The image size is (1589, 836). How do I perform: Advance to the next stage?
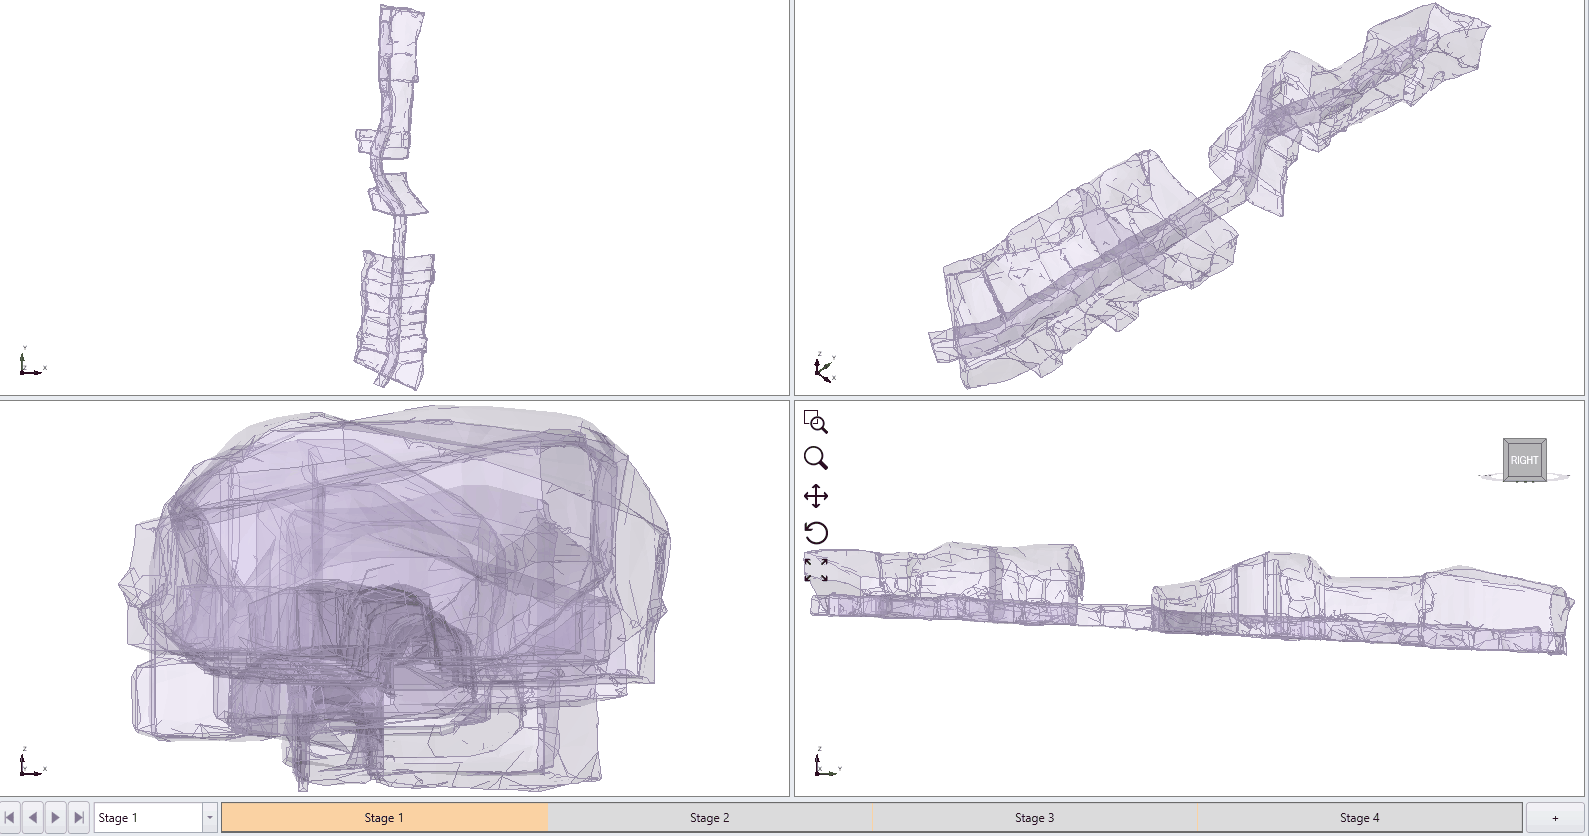(55, 818)
